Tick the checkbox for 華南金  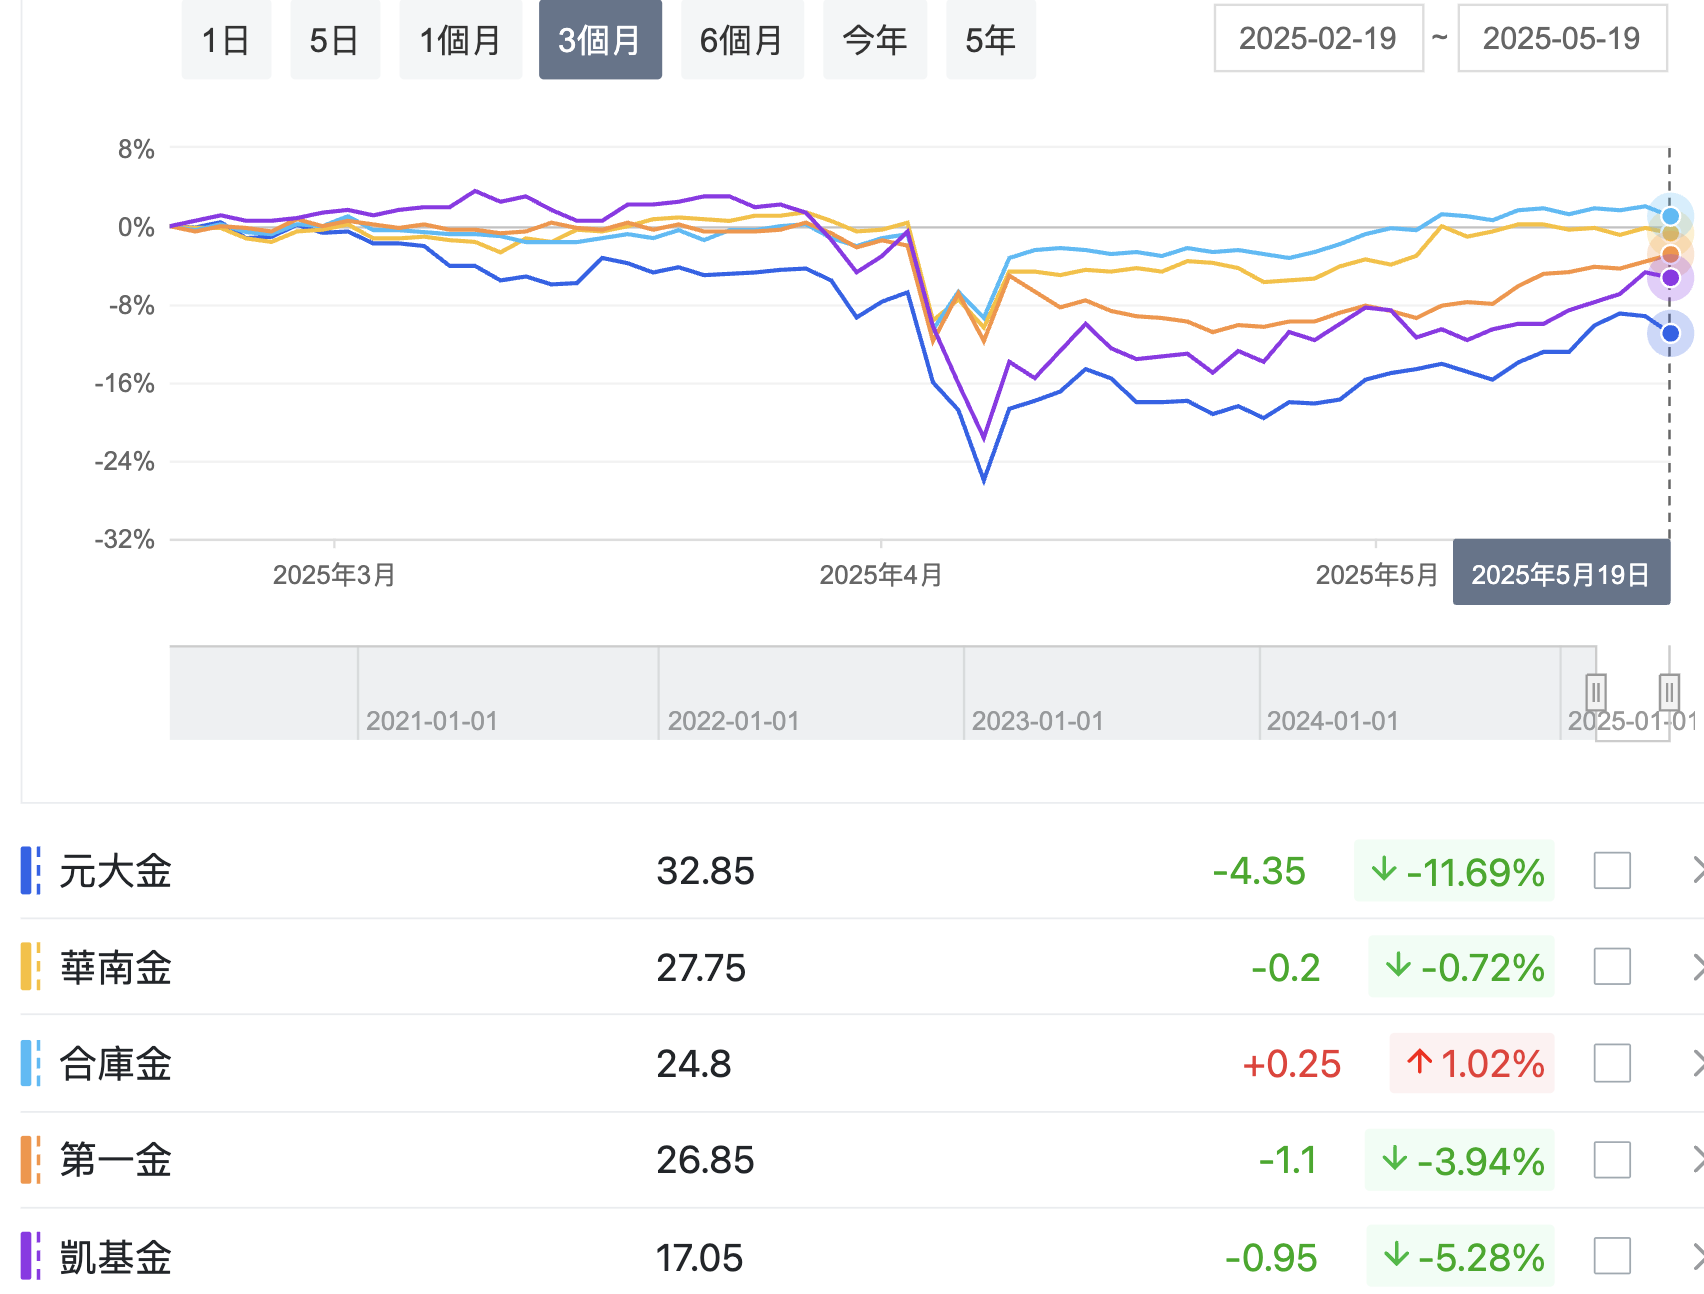[1612, 966]
